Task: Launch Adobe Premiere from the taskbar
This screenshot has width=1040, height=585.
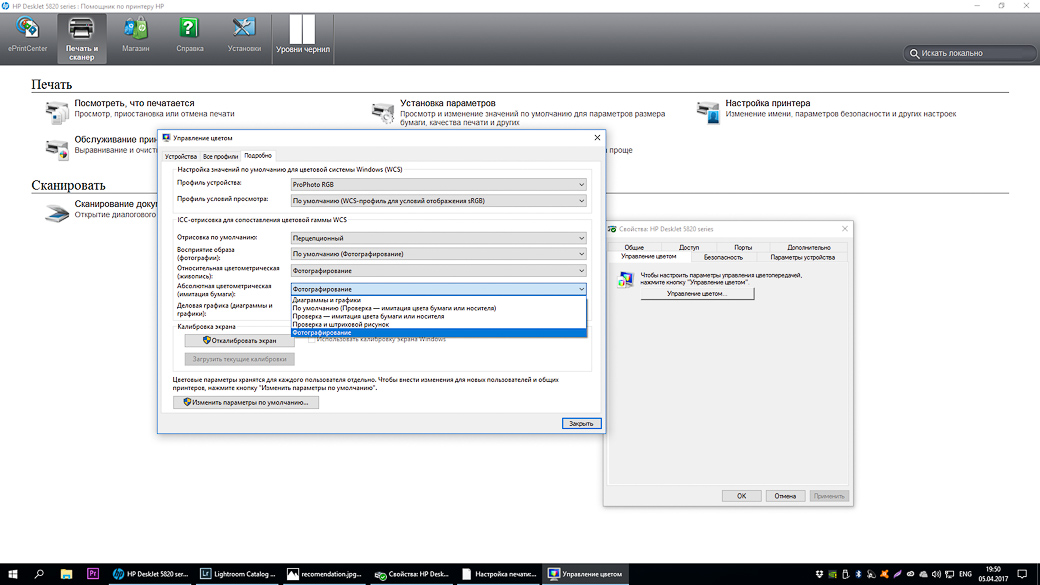Action: tap(93, 574)
